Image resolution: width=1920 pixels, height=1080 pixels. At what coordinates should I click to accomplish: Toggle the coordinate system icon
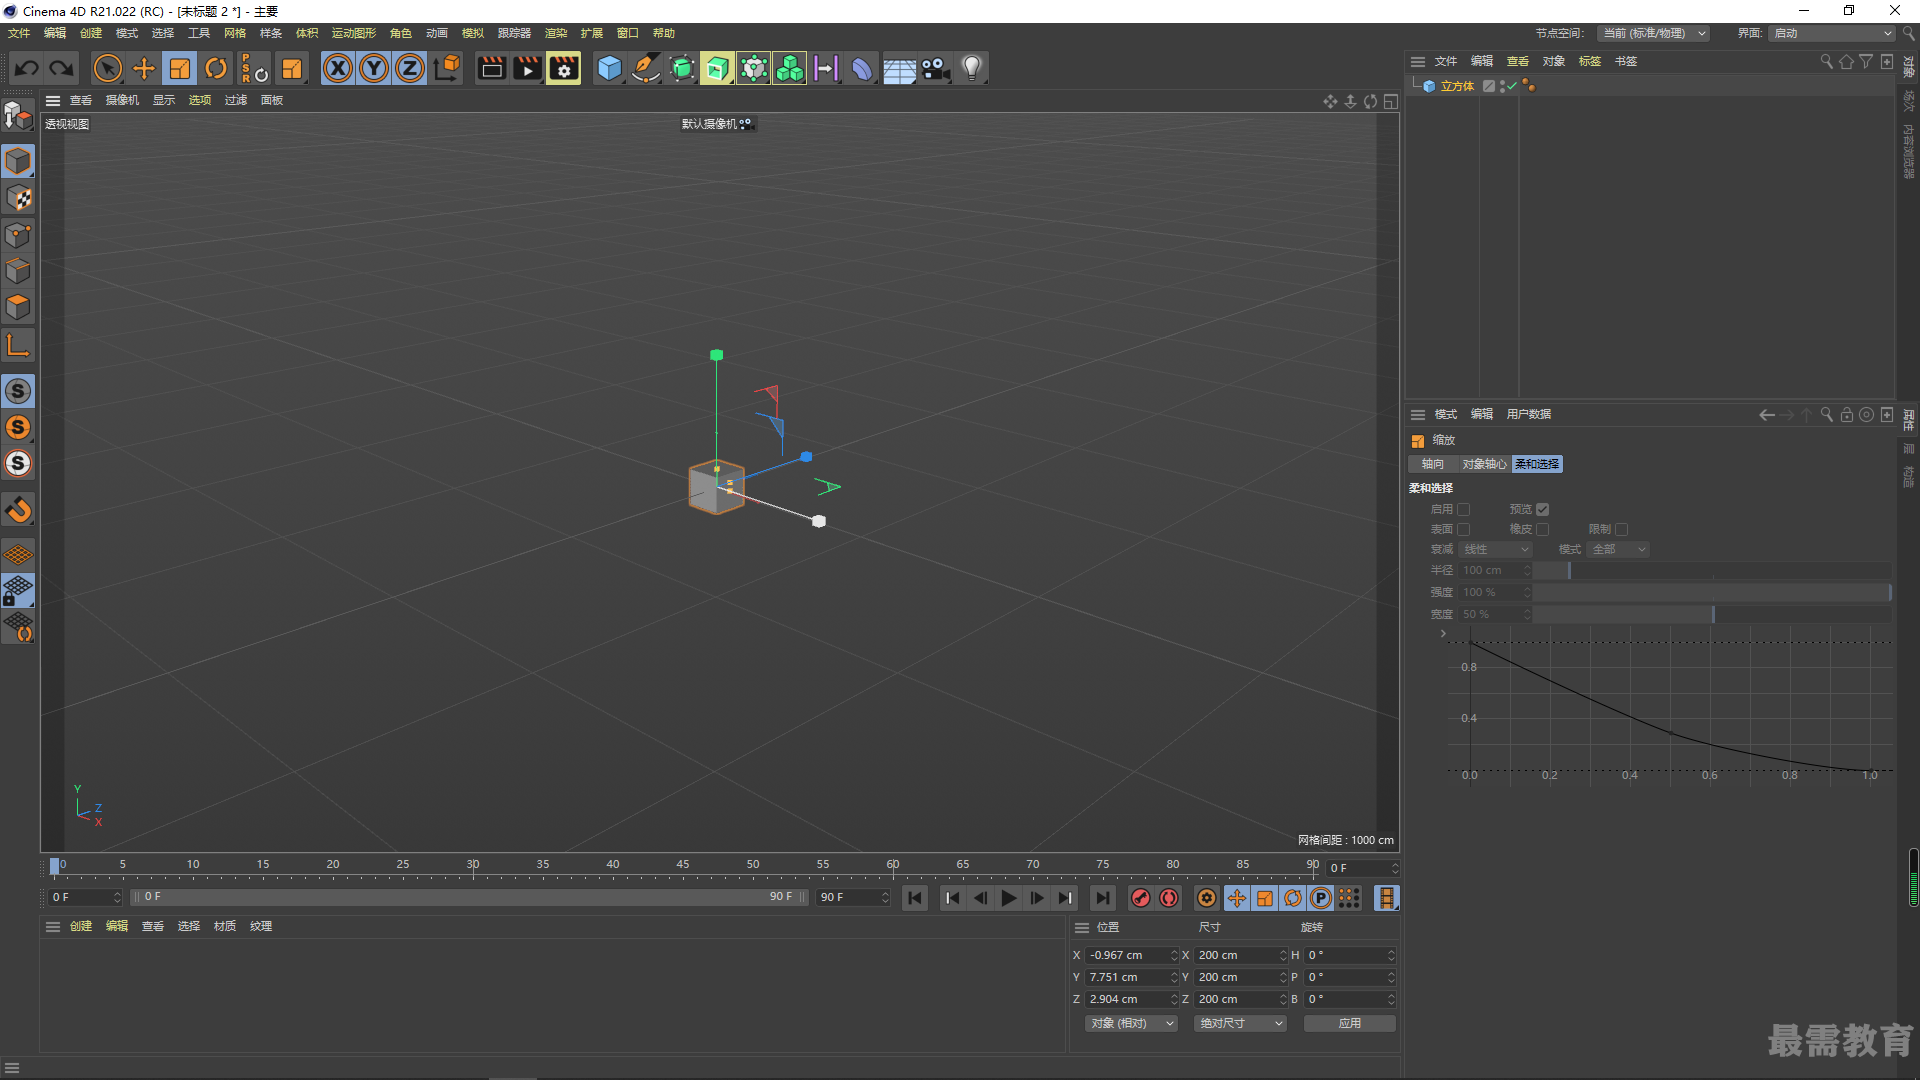point(447,68)
